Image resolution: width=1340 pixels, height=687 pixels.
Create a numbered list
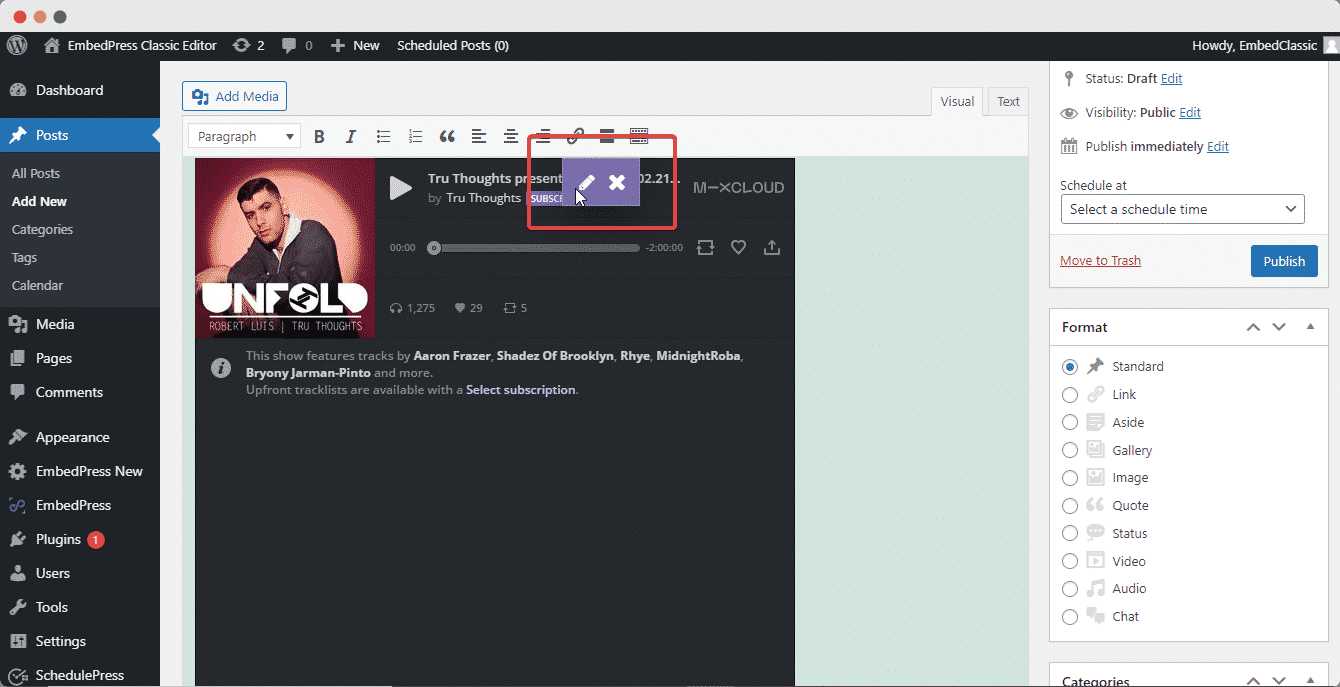tap(415, 136)
